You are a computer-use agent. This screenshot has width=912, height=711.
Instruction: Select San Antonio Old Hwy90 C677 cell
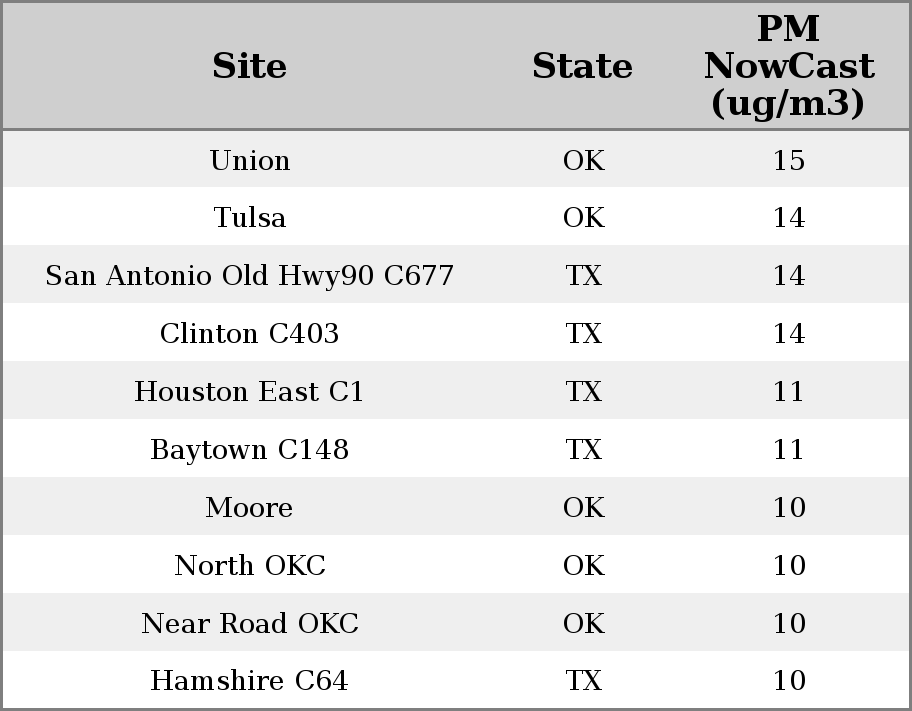point(250,275)
